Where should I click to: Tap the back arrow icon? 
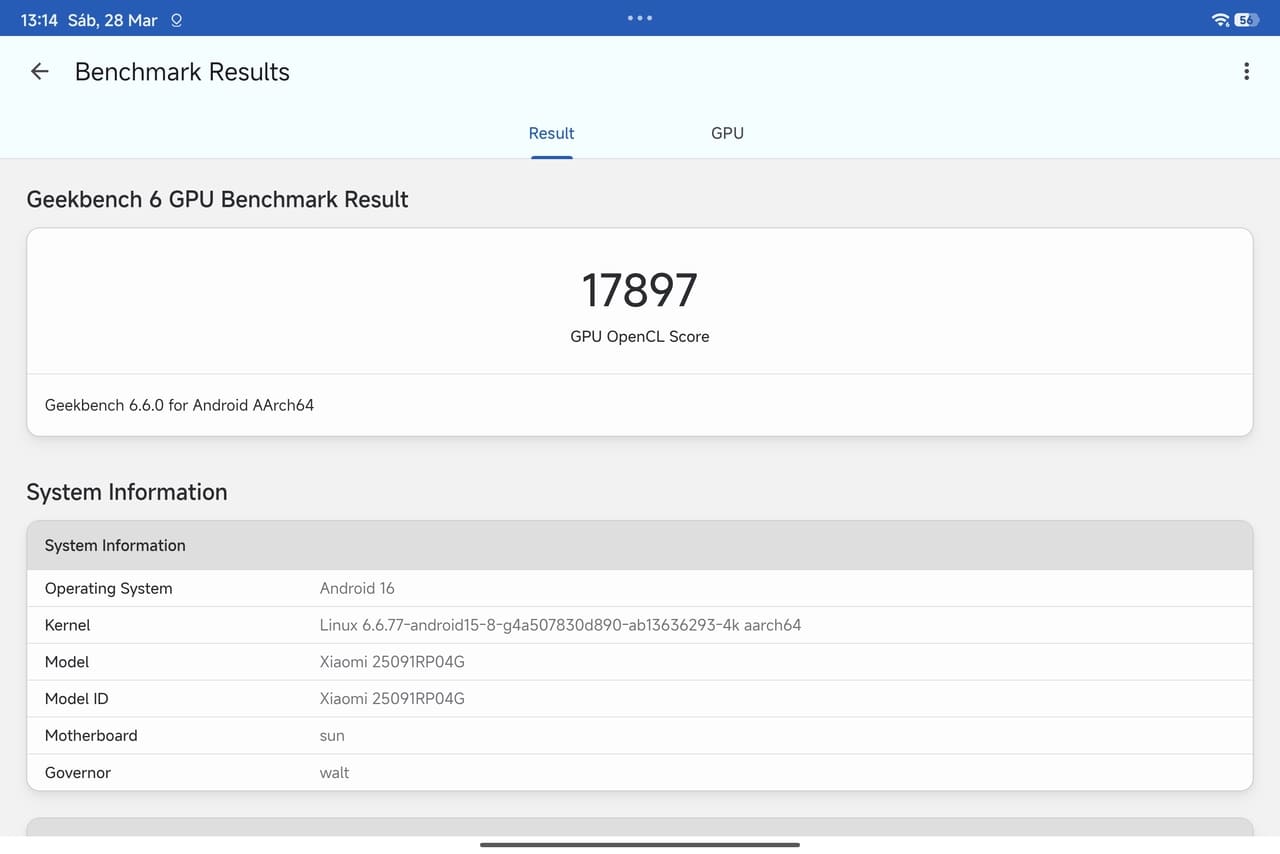click(39, 71)
